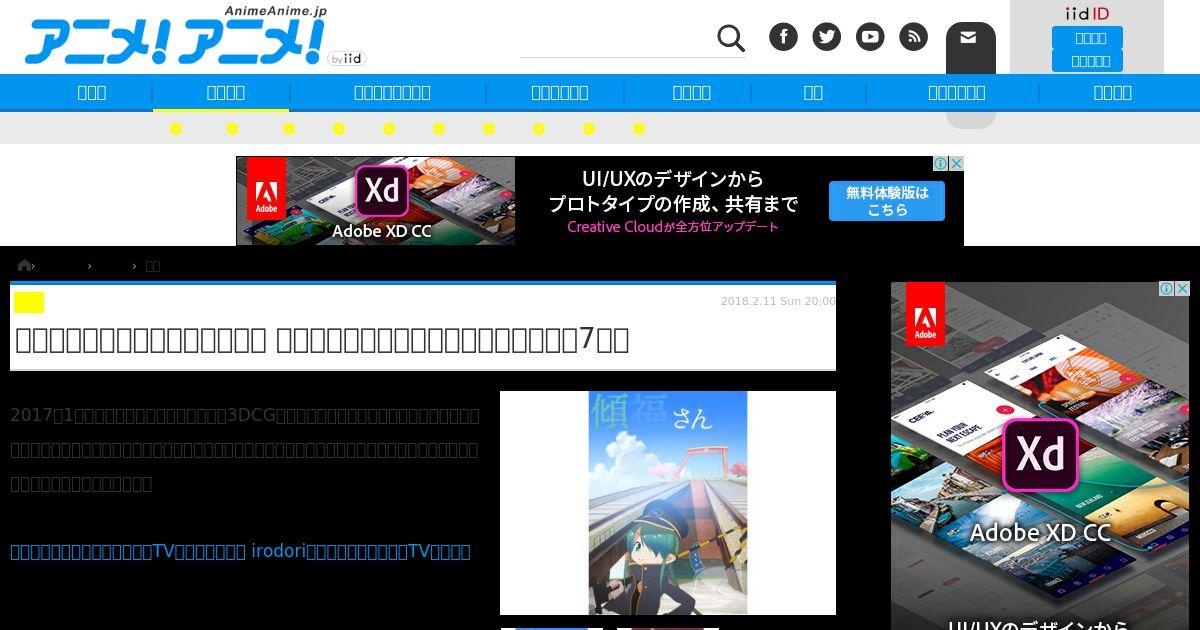The image size is (1200, 630).
Task: Click last yellow dot in sub-navigation
Action: tap(639, 128)
